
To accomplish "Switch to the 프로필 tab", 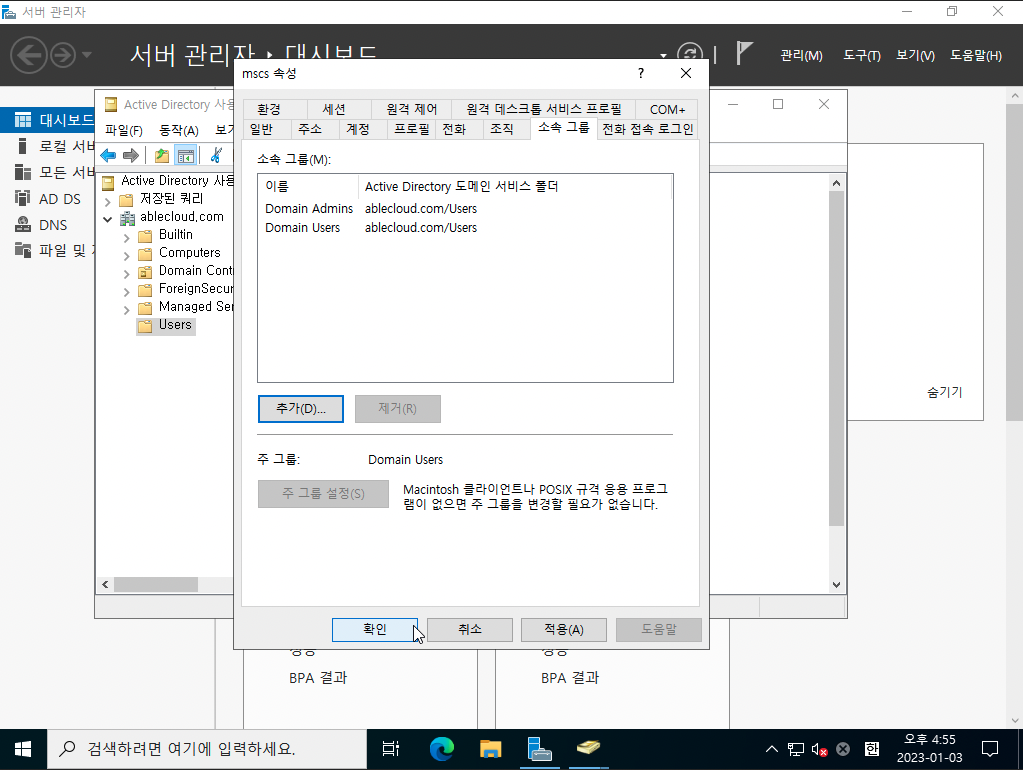I will coord(411,129).
